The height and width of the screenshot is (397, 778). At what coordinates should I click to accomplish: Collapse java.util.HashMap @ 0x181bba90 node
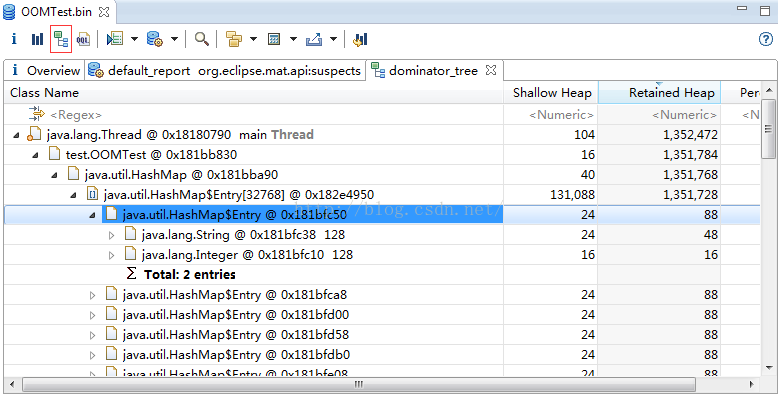click(55, 175)
